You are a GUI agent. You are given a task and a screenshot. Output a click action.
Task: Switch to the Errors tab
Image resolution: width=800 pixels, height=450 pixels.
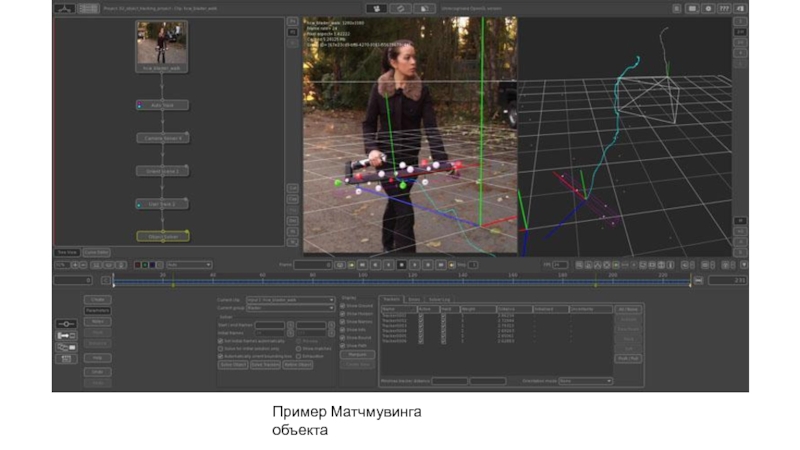coord(414,299)
